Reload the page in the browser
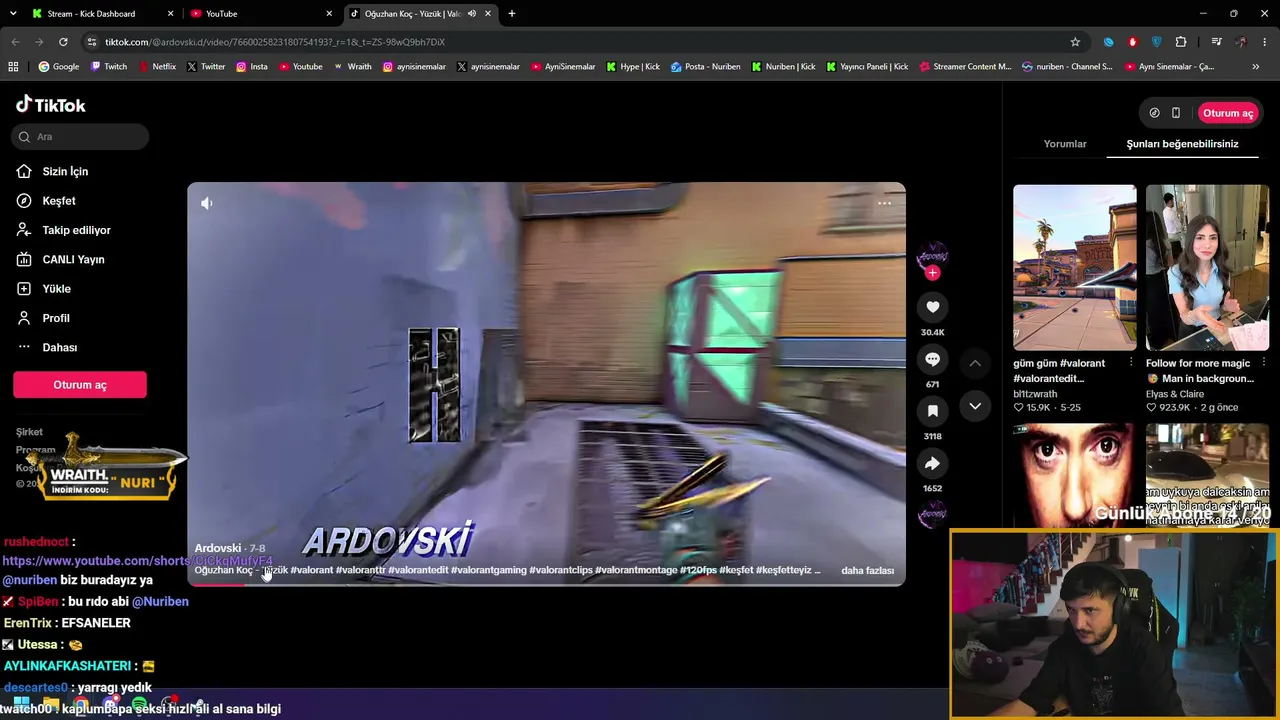1280x720 pixels. pos(63,42)
